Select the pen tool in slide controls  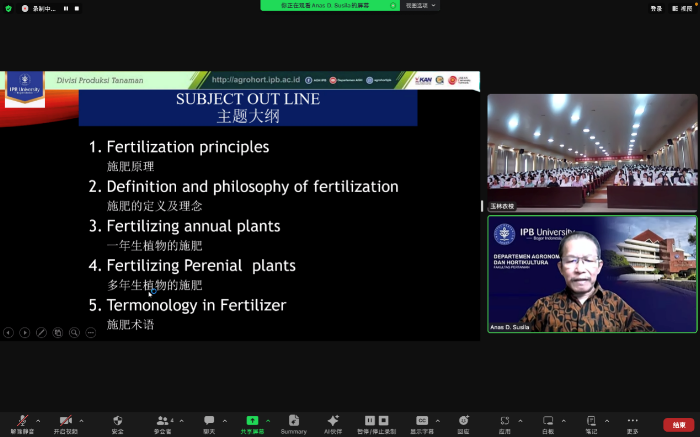coord(41,332)
